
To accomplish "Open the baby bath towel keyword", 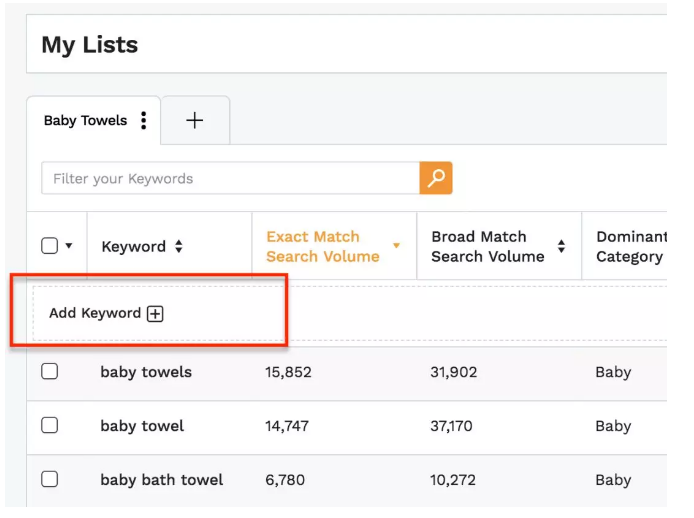I will [161, 480].
